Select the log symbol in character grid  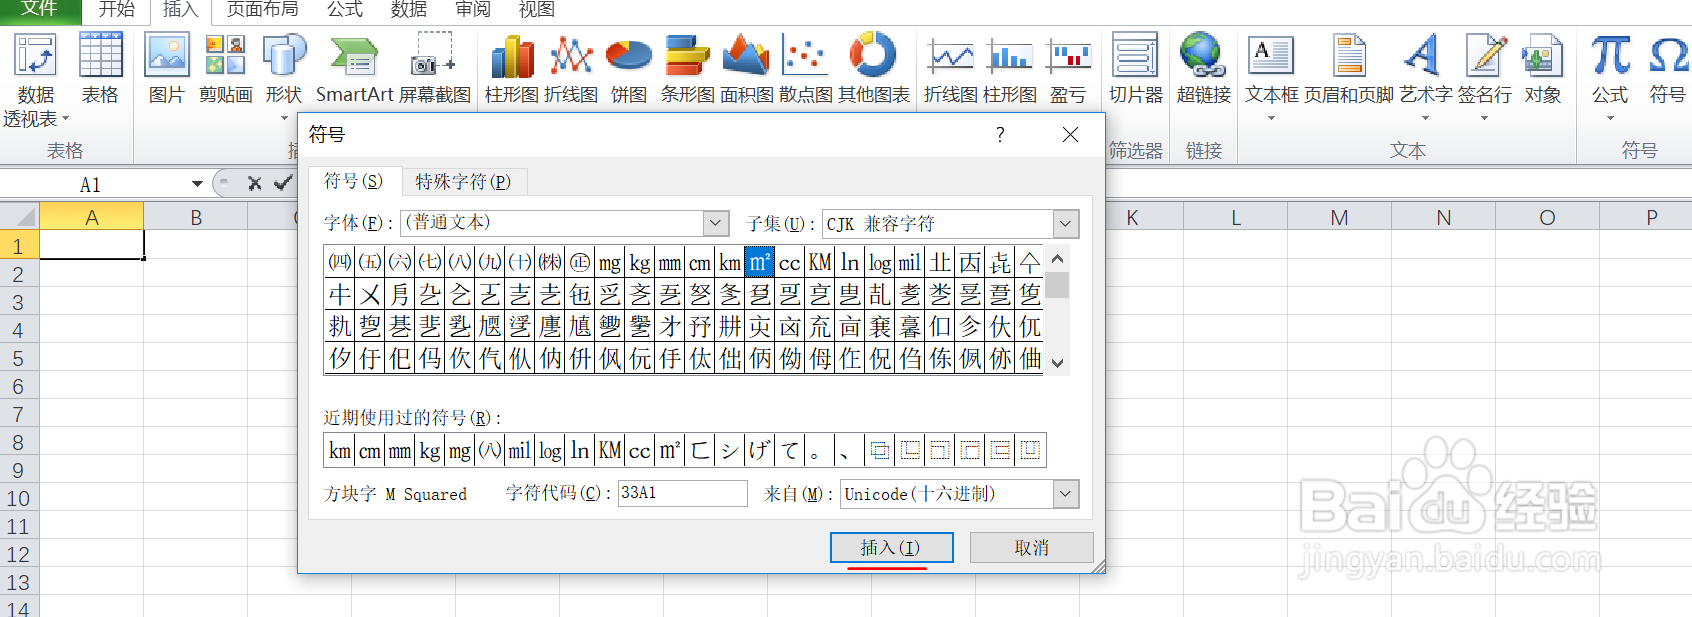[880, 262]
